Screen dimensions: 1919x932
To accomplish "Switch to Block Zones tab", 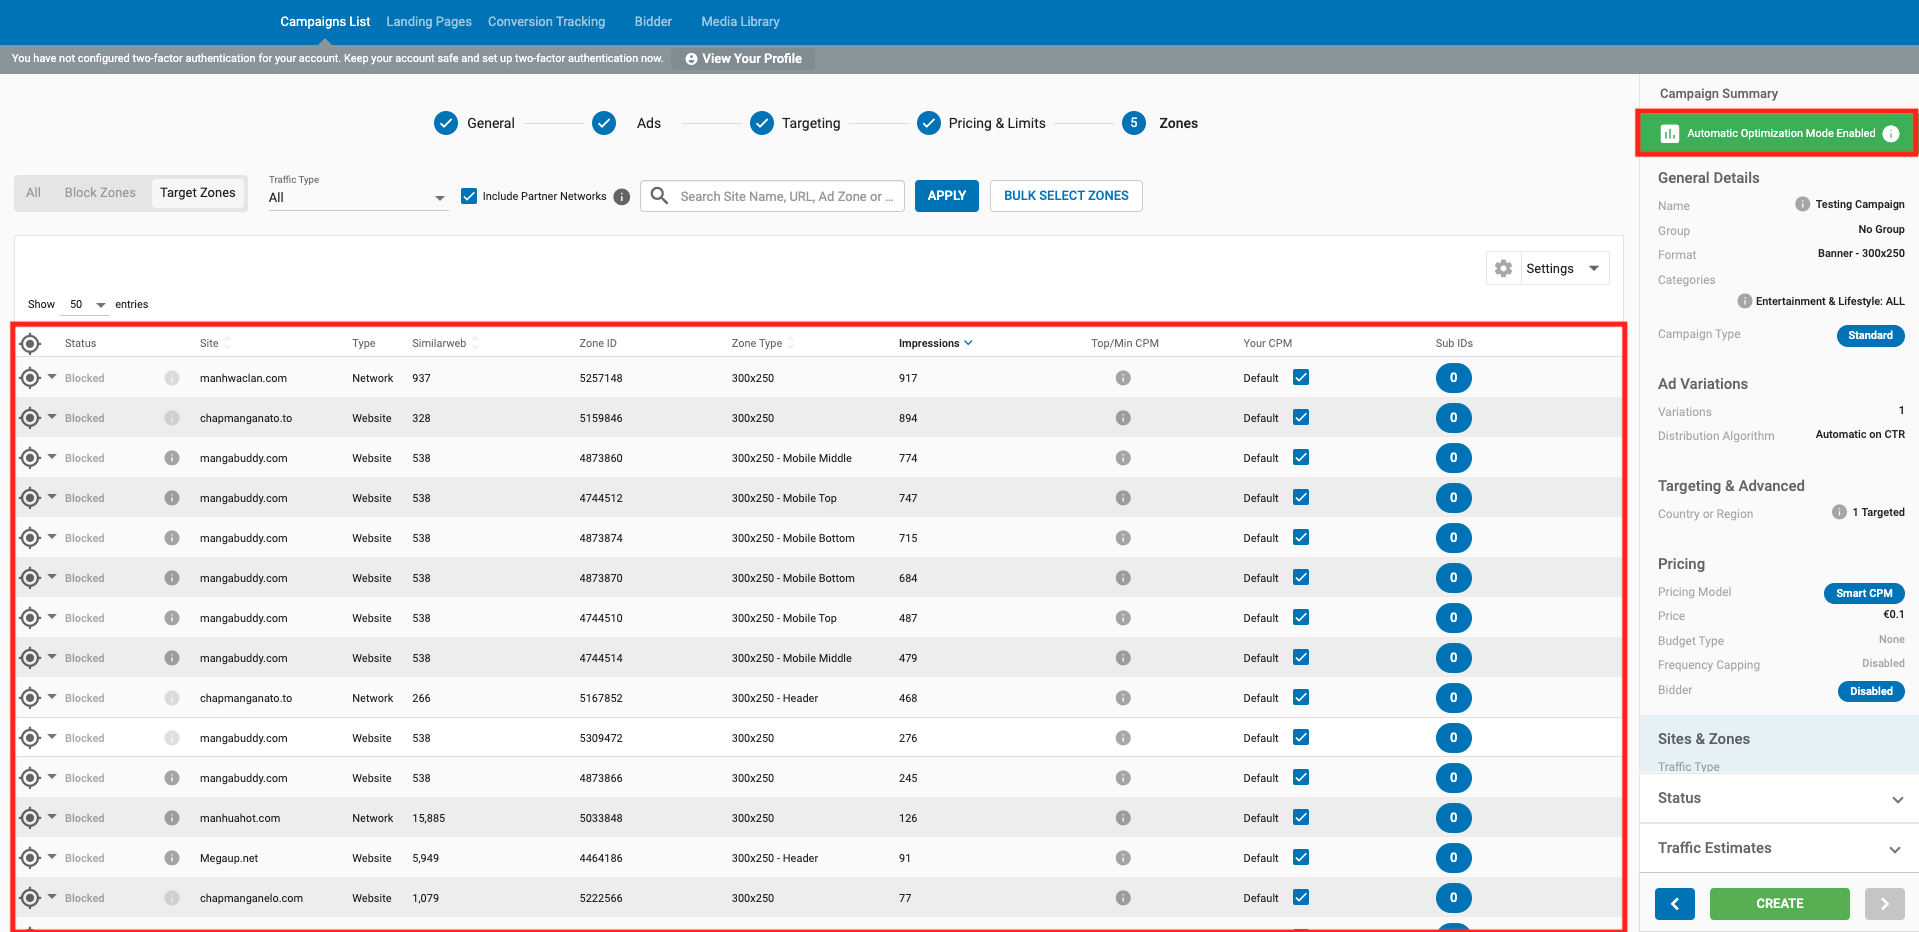I will (100, 193).
